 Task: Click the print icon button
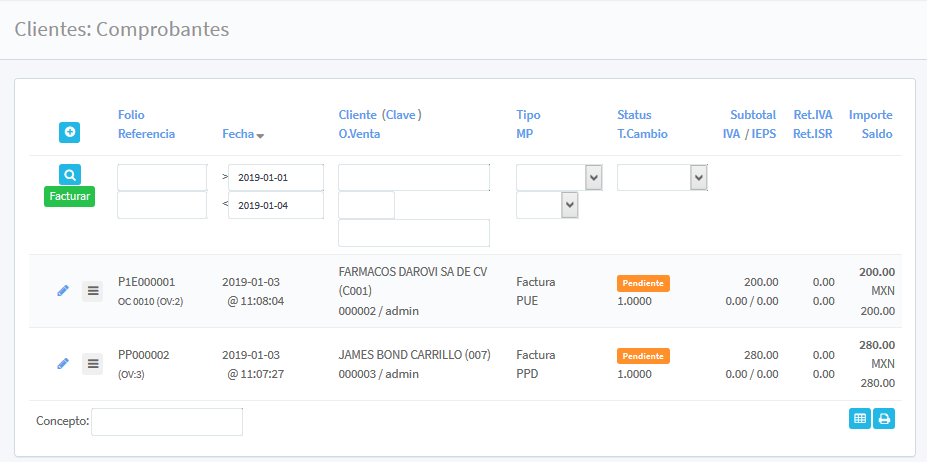(x=884, y=419)
